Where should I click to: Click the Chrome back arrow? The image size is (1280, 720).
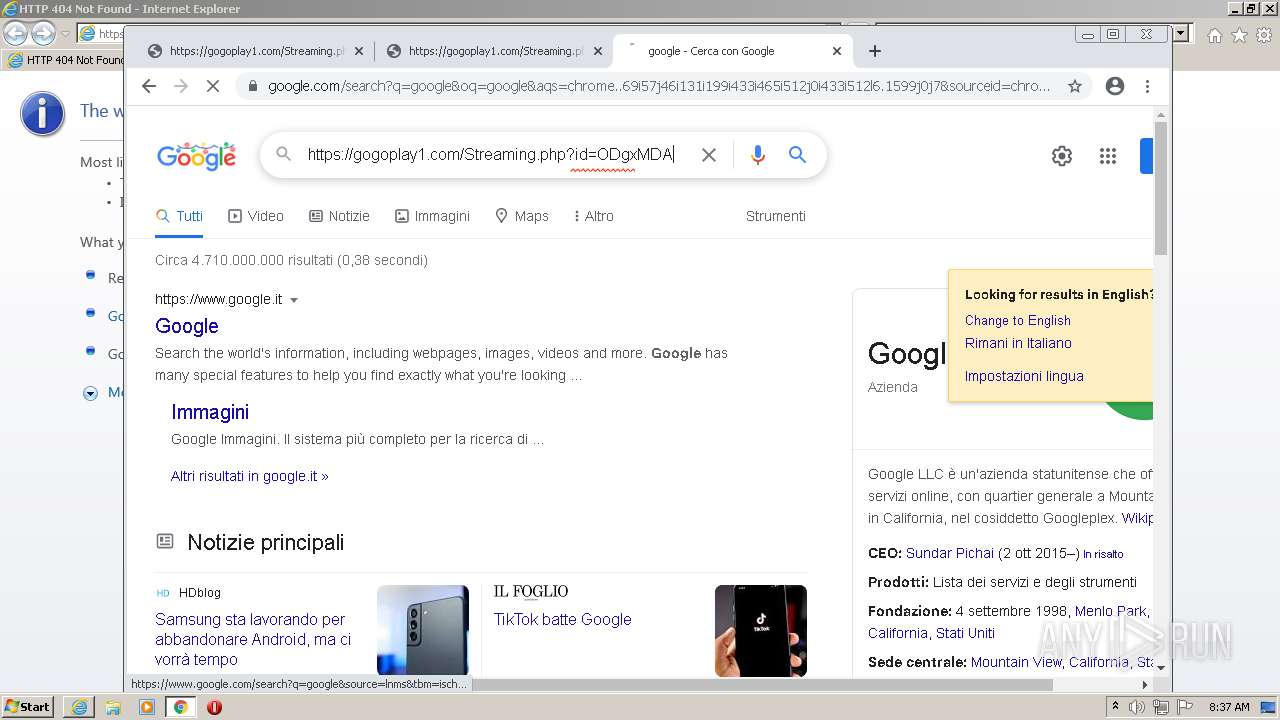pyautogui.click(x=149, y=86)
